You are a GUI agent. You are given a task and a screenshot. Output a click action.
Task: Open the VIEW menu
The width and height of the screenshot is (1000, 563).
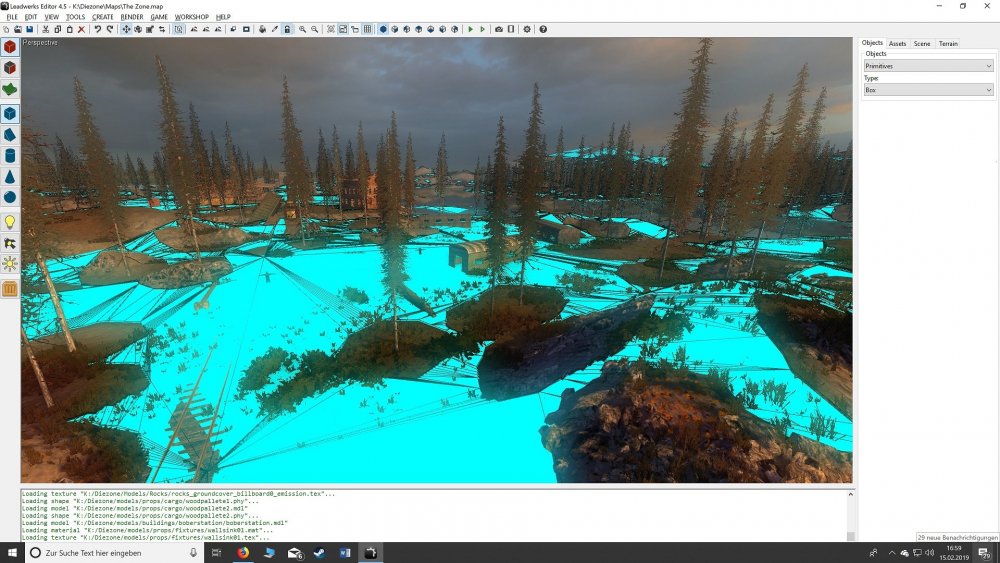tap(52, 17)
